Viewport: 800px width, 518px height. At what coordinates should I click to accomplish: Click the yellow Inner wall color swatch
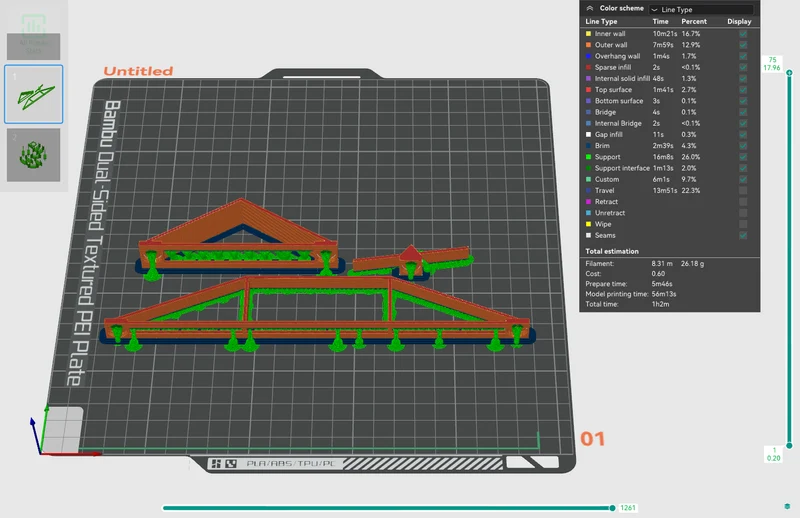(x=588, y=34)
